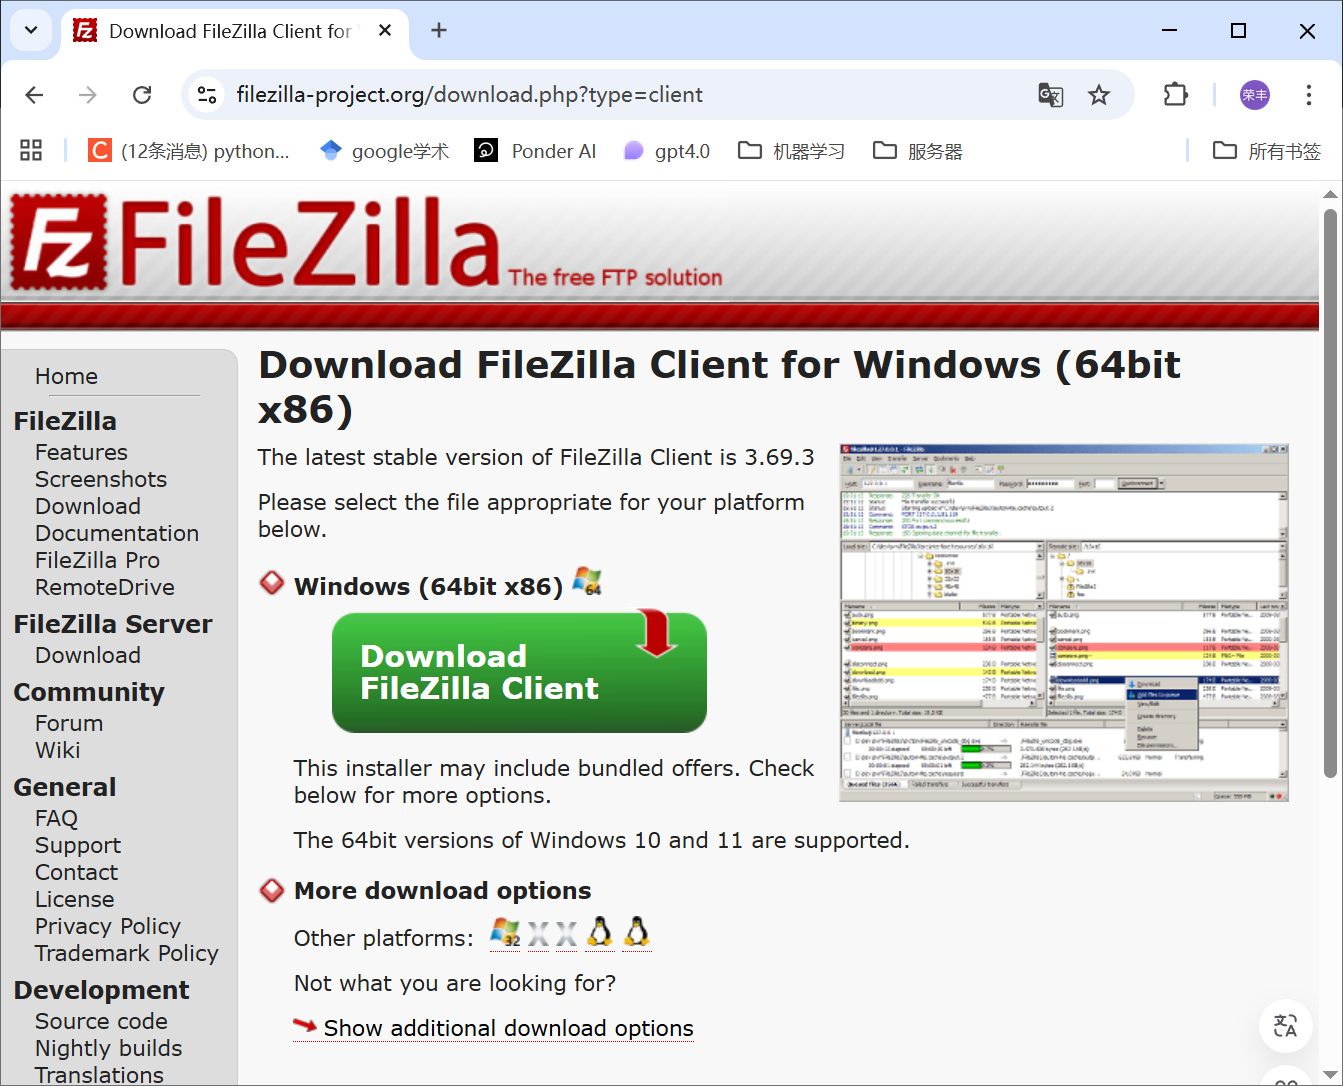Bookmark this page with the star icon
1343x1086 pixels.
1099,95
